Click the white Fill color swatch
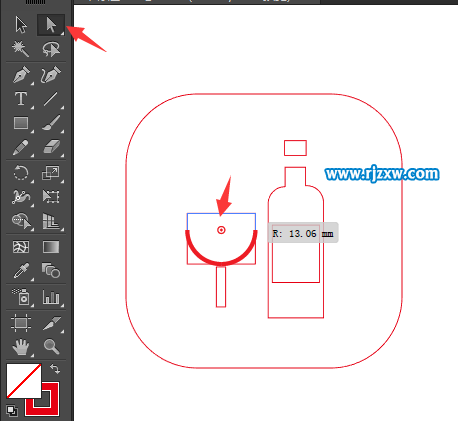The width and height of the screenshot is (458, 421). tap(24, 381)
